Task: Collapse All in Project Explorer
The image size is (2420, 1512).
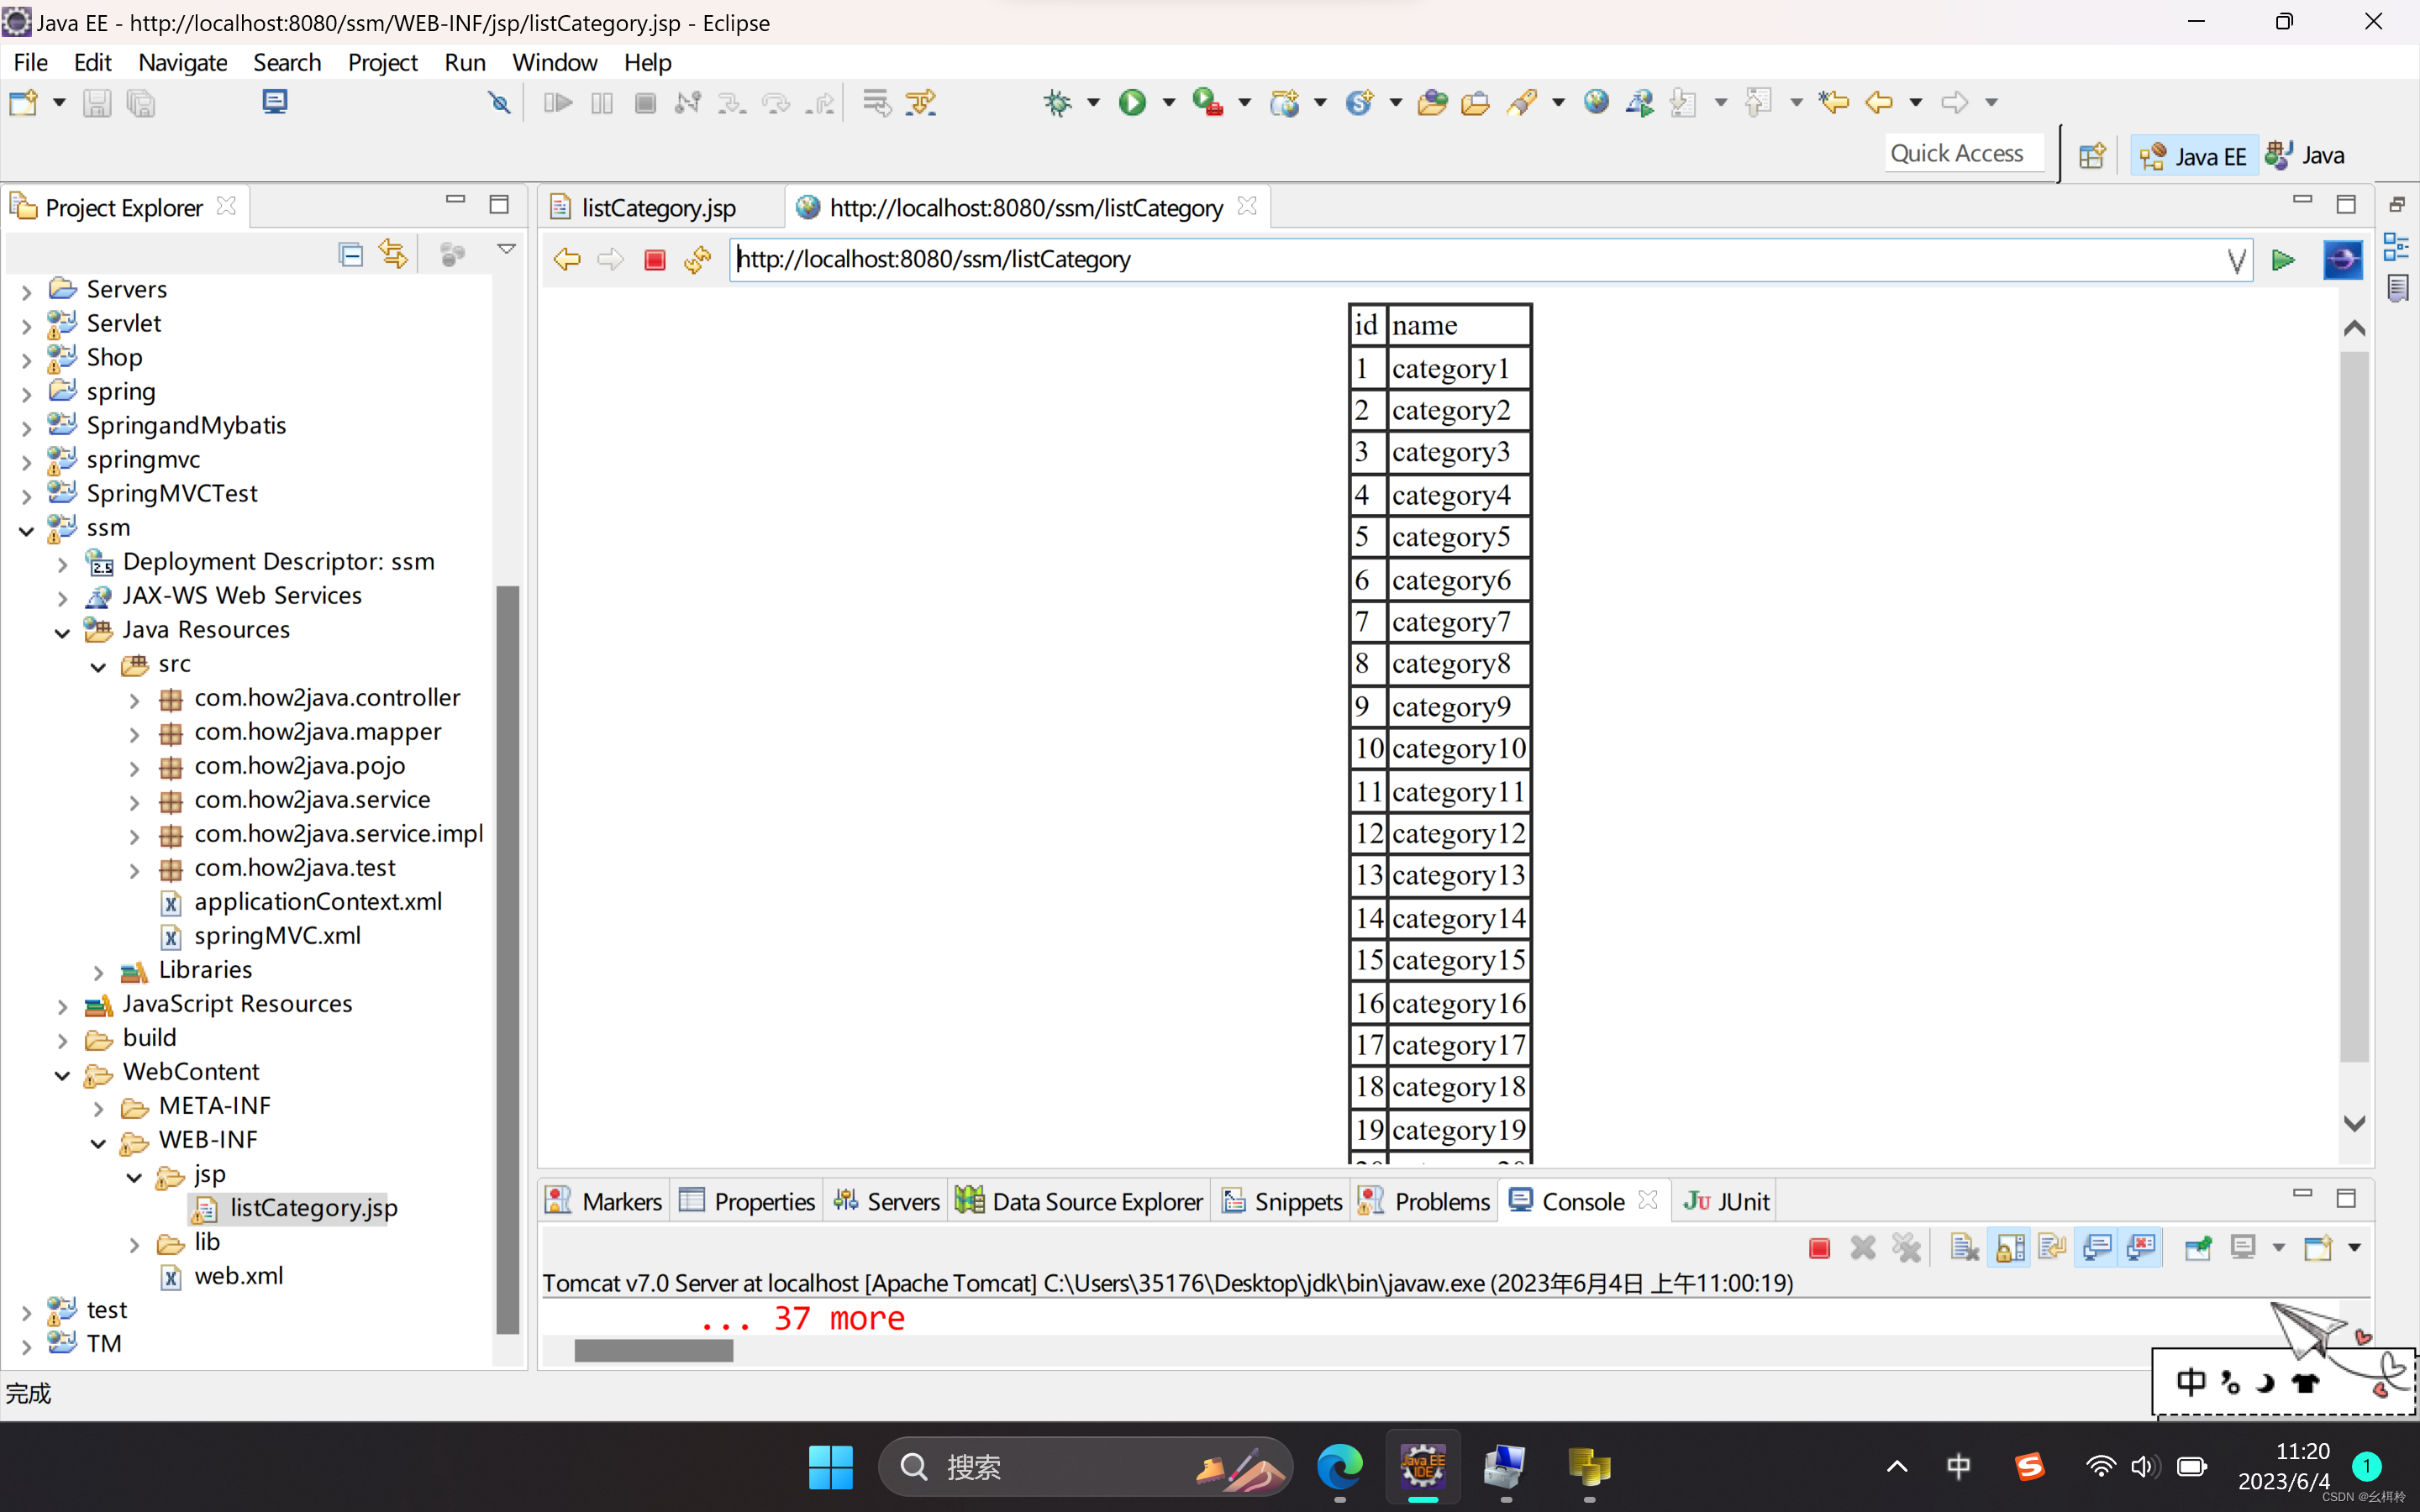Action: [350, 255]
